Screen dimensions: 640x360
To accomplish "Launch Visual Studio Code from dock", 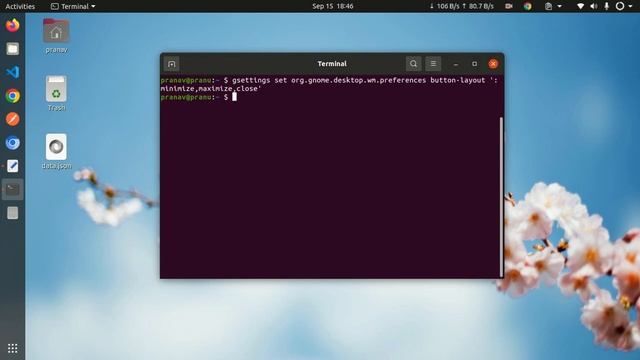I will (13, 72).
